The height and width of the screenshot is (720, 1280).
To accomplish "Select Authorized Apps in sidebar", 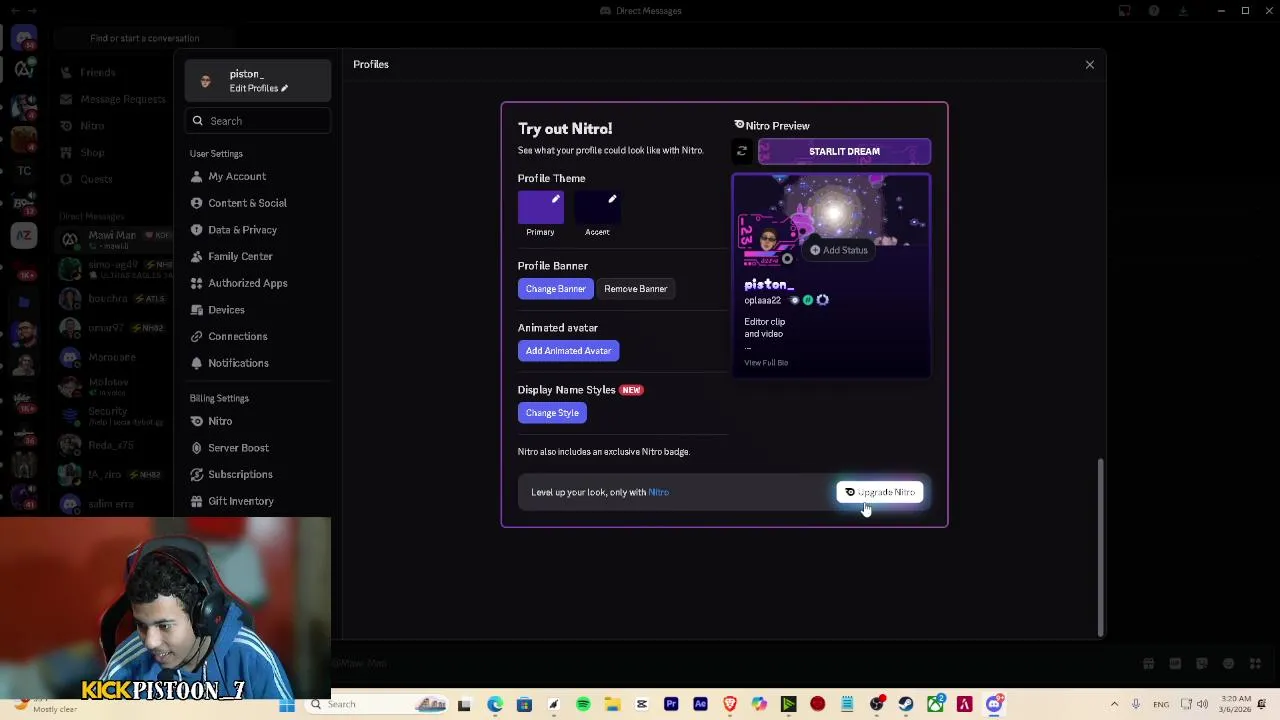I will click(257, 283).
